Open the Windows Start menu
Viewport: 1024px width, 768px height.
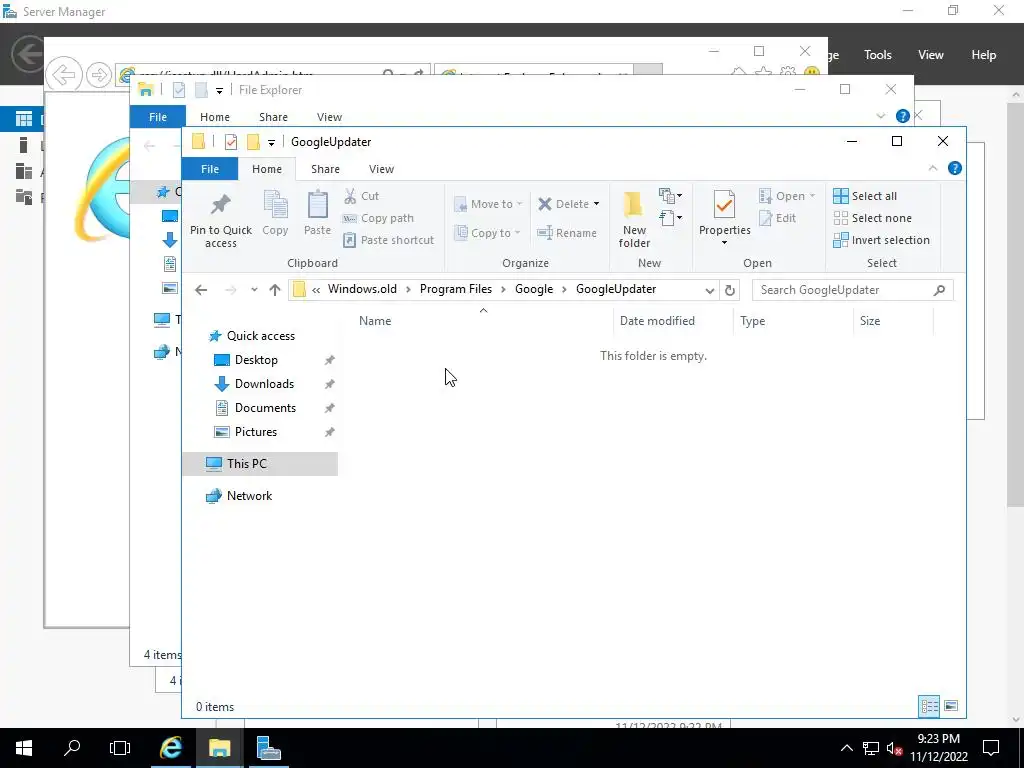(x=24, y=748)
